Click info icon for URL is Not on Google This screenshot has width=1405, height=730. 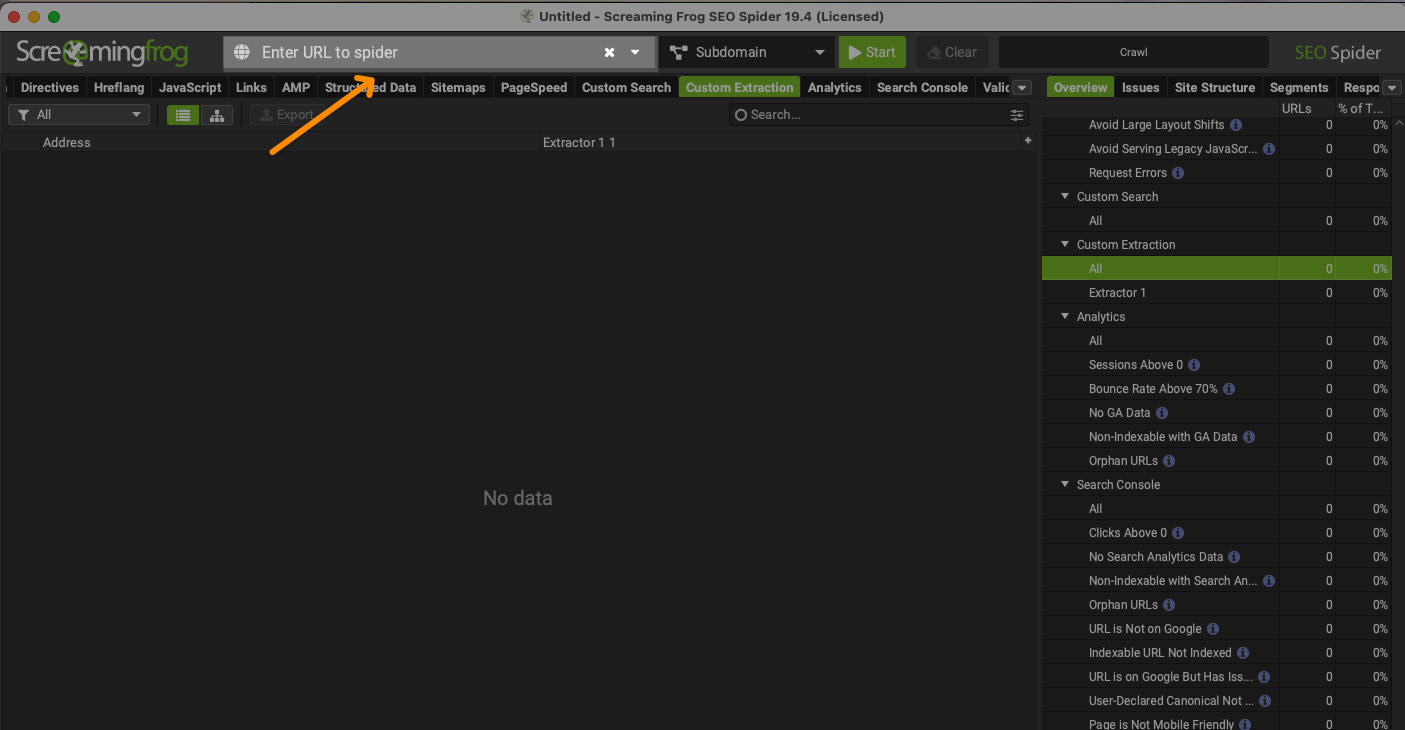click(x=1213, y=629)
